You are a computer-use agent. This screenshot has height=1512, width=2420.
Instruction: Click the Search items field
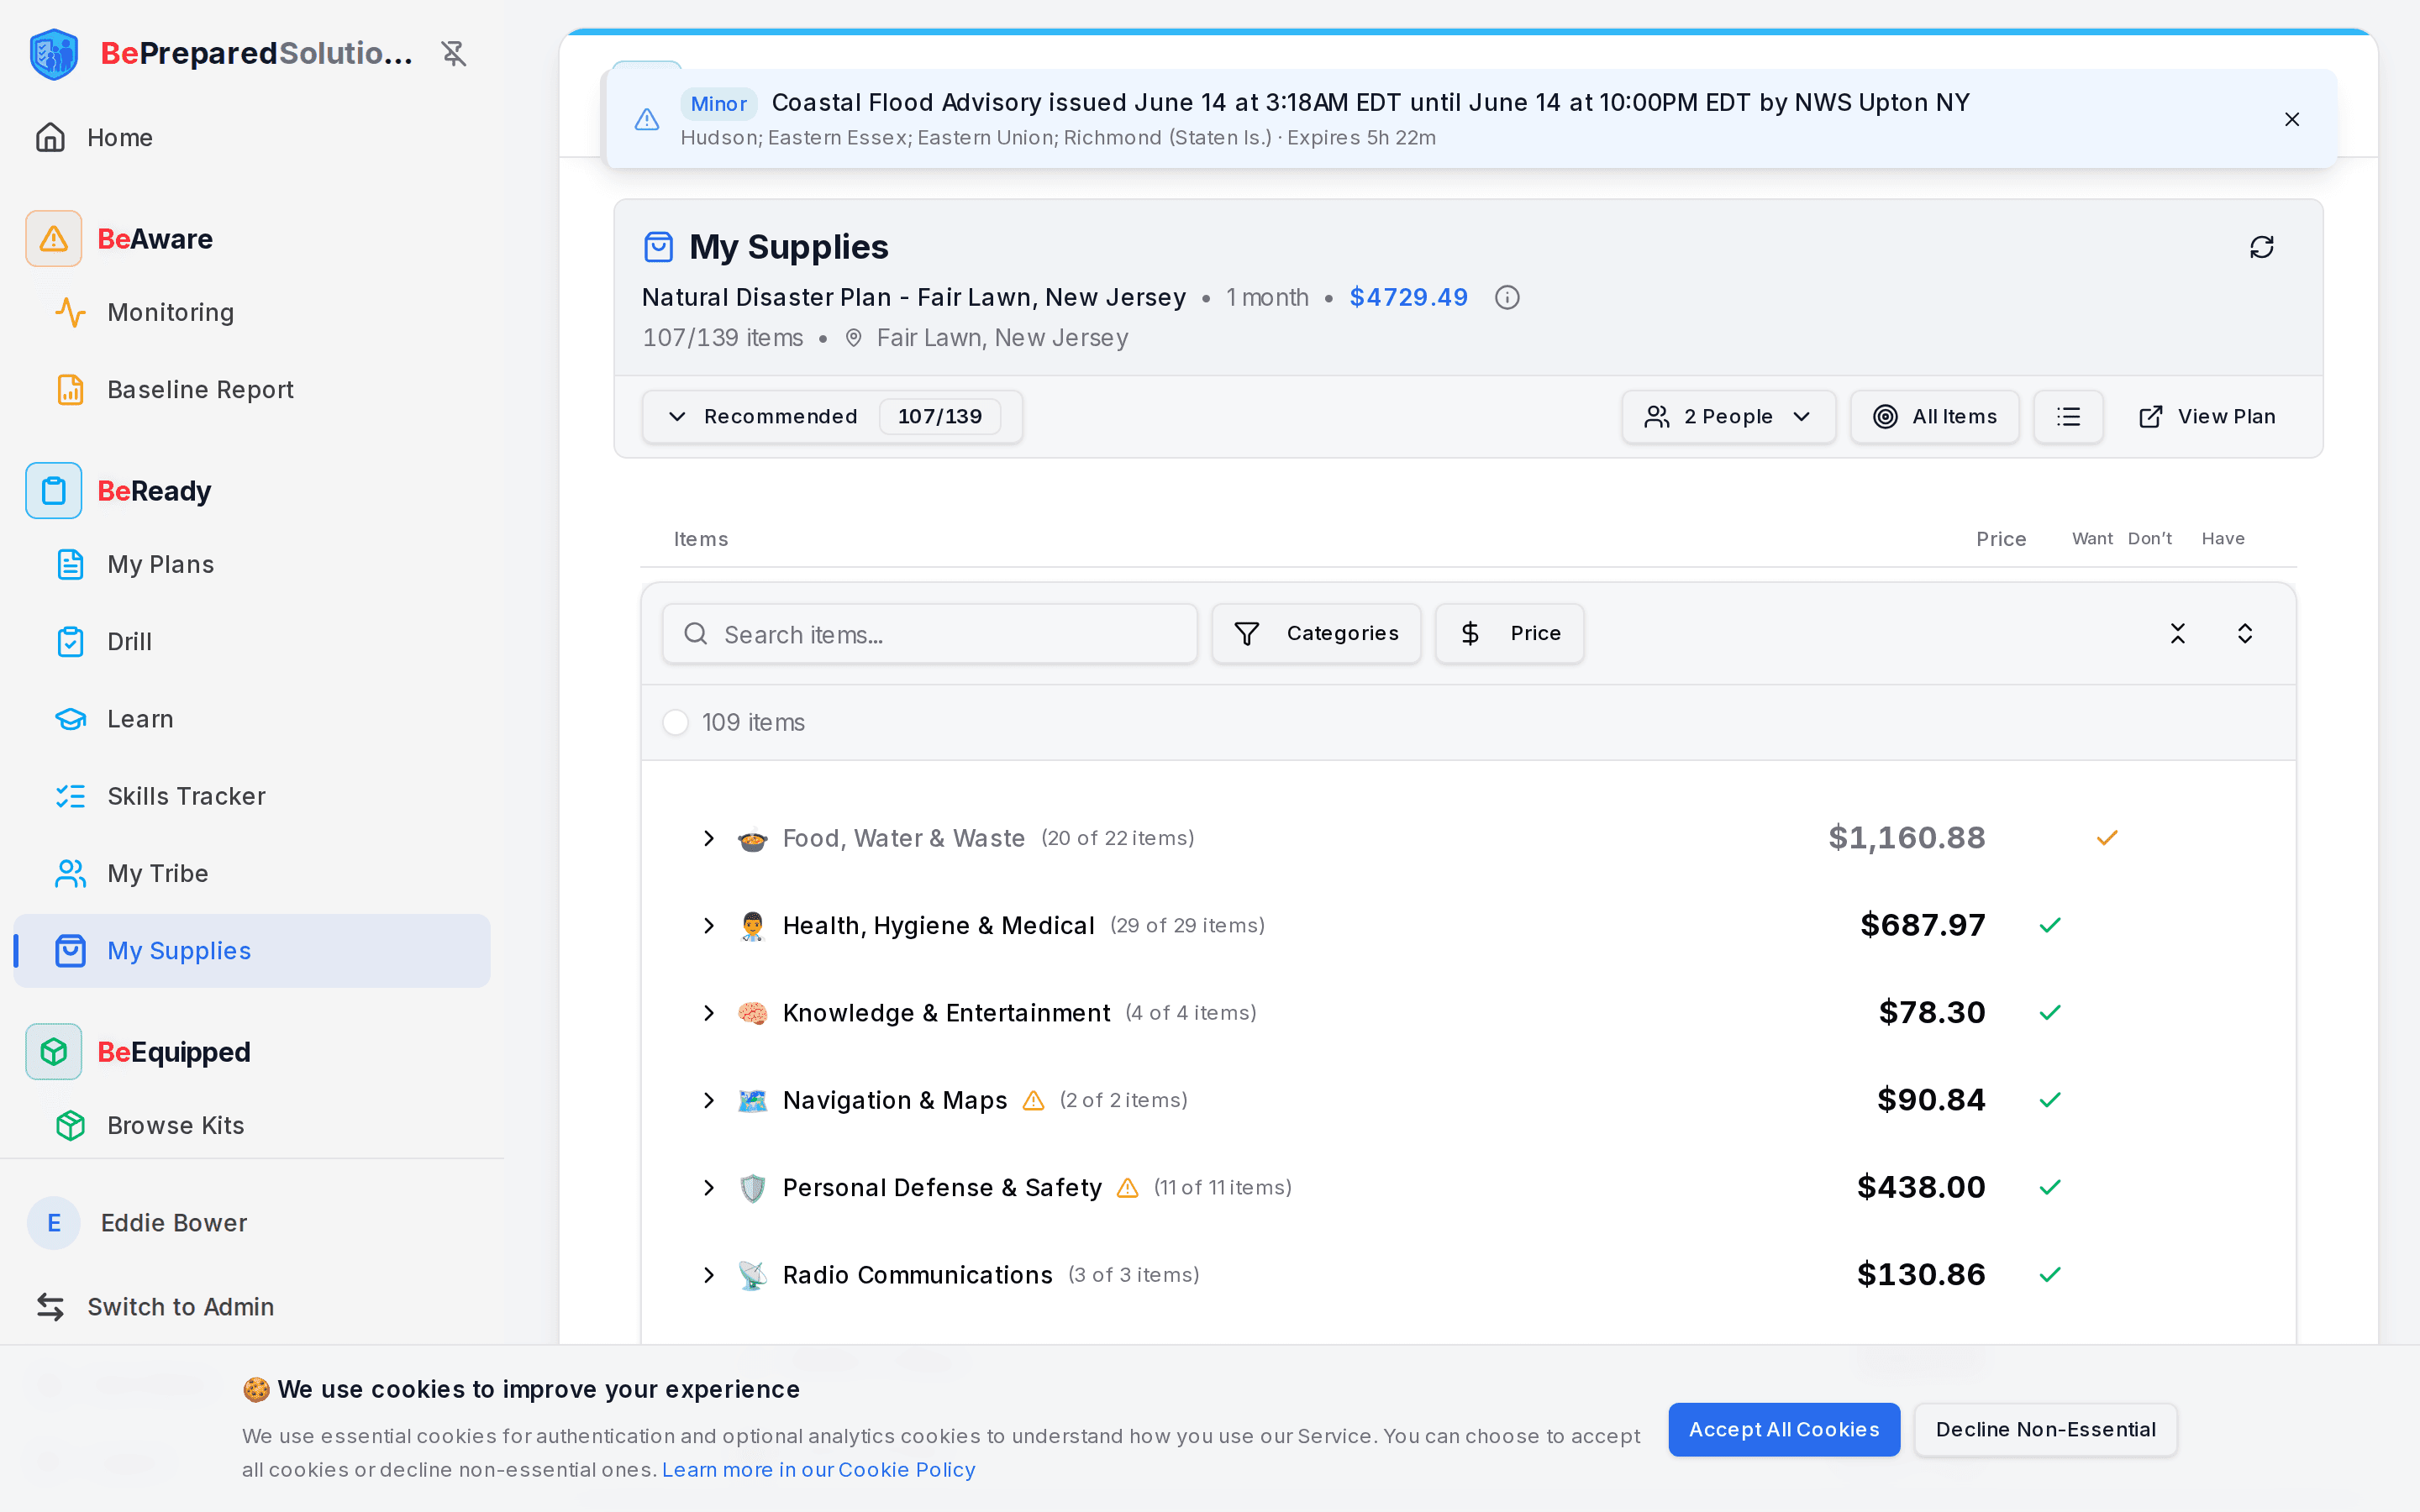click(x=929, y=633)
